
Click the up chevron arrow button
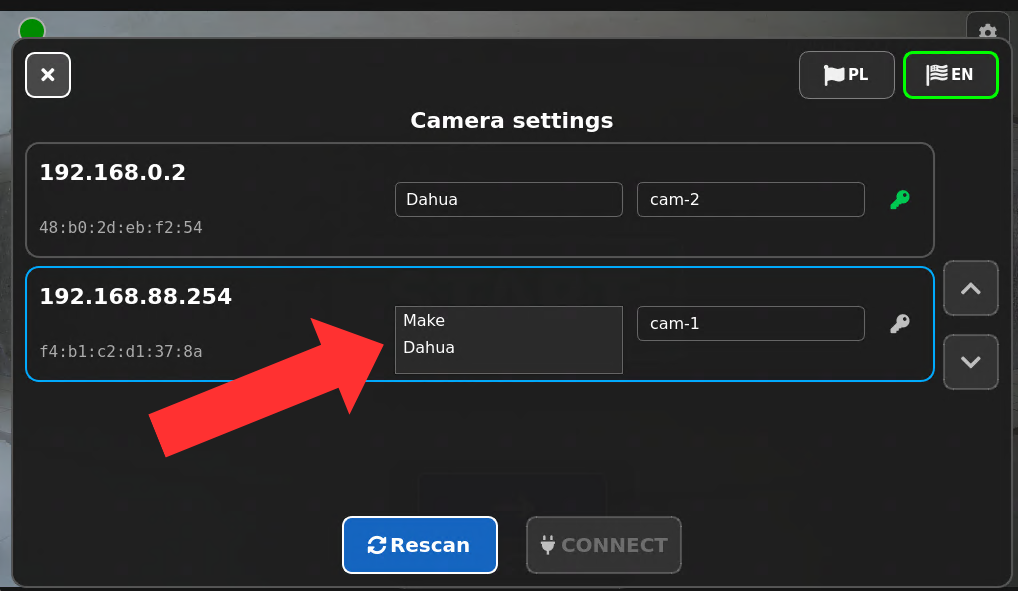pyautogui.click(x=971, y=288)
